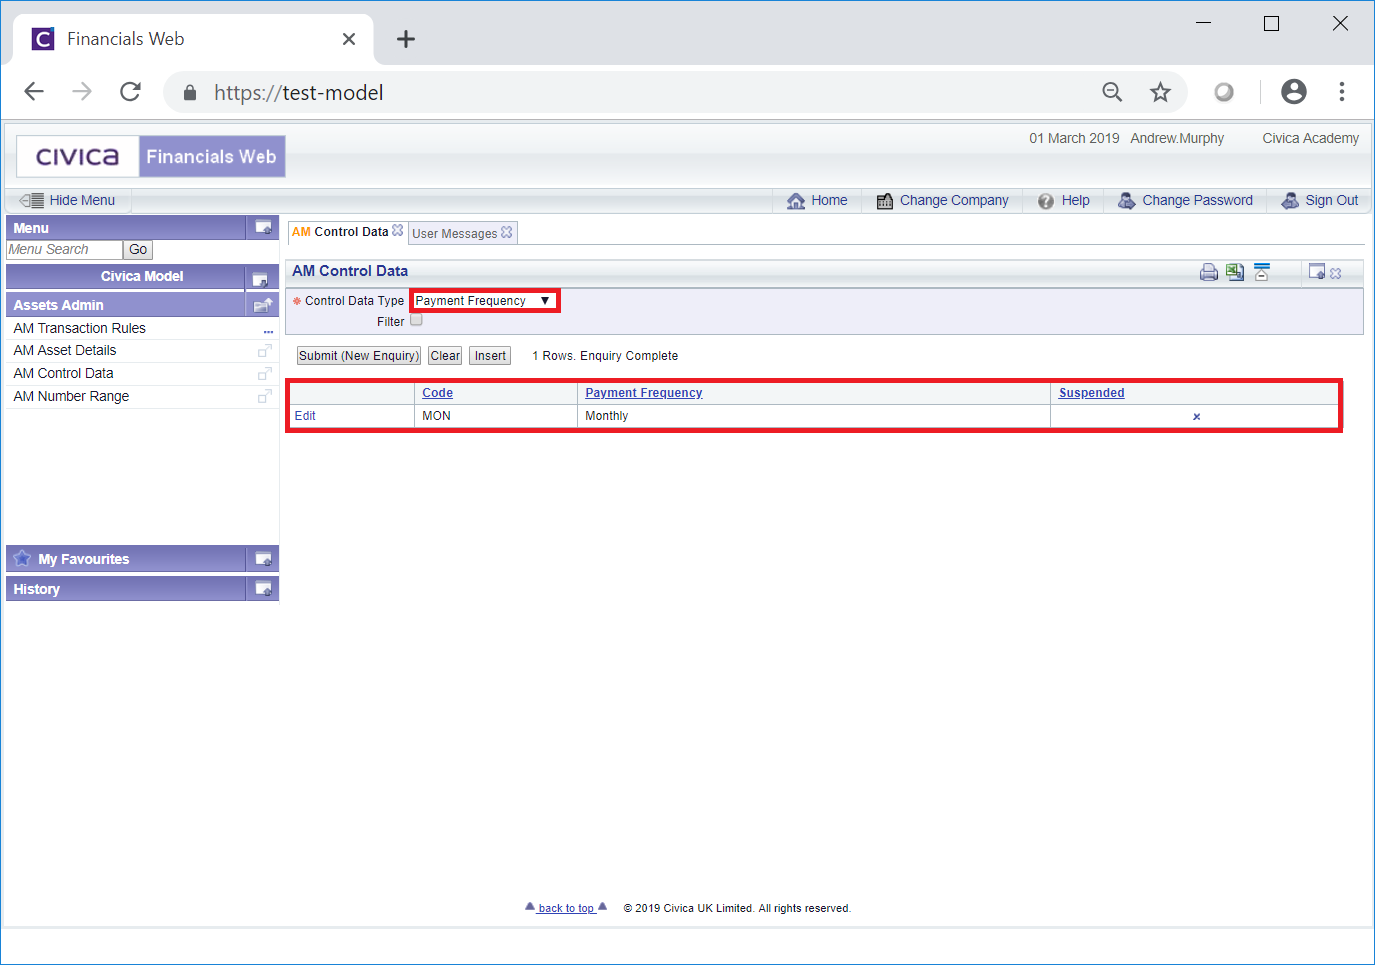
Task: Go up from Assets Admin folder icon
Action: tap(263, 305)
